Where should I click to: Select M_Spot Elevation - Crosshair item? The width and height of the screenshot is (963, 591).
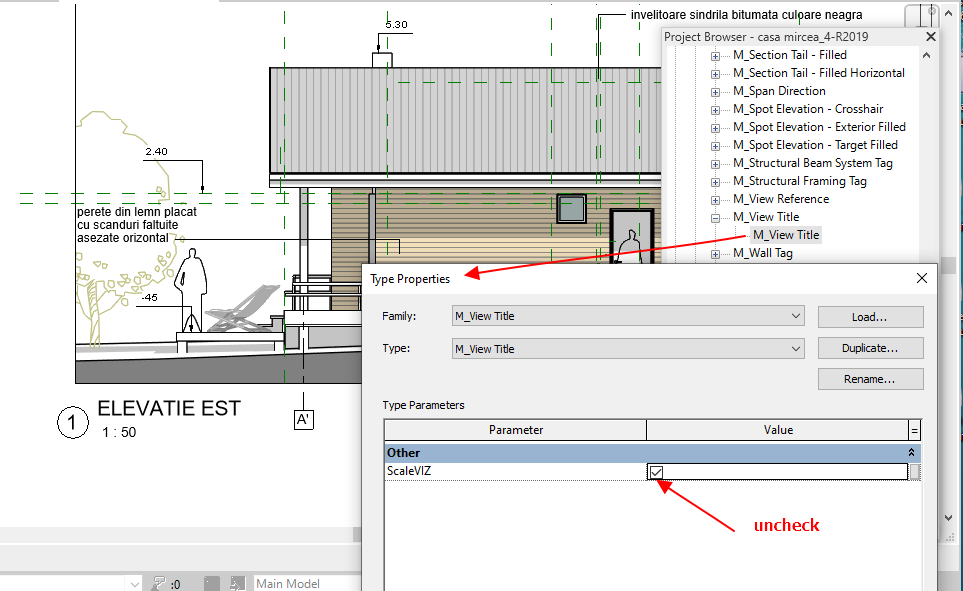click(808, 109)
